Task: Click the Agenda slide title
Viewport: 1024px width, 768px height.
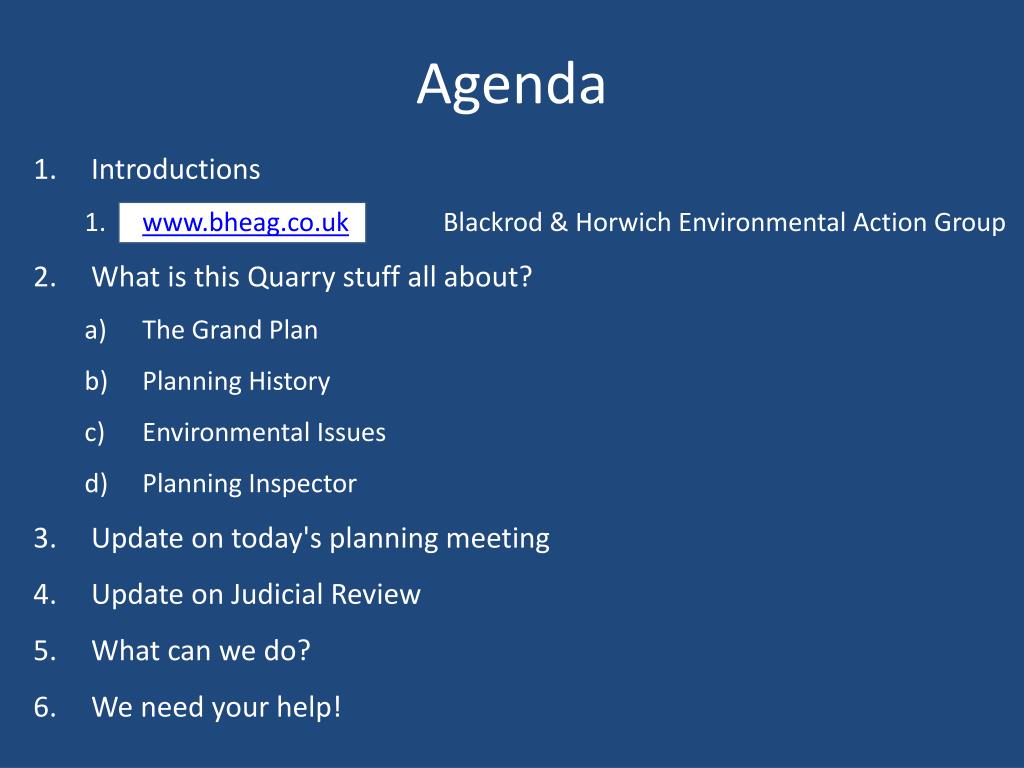Action: (511, 84)
